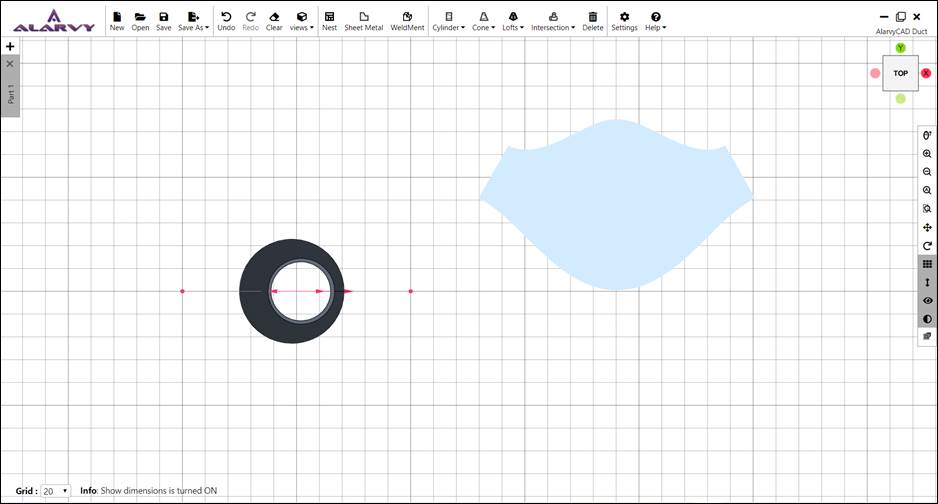Click the TOP view cube face

pos(900,73)
